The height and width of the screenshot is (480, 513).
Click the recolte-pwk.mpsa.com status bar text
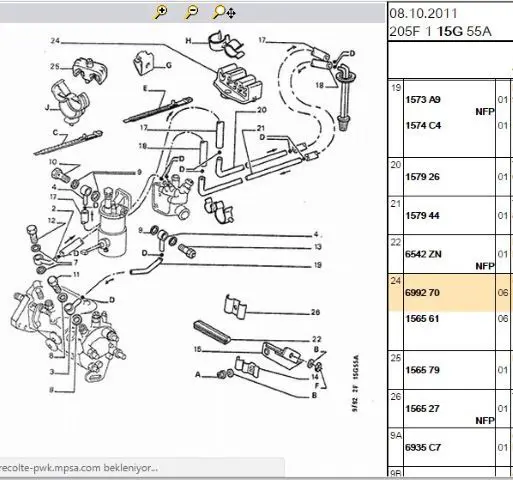(79, 467)
